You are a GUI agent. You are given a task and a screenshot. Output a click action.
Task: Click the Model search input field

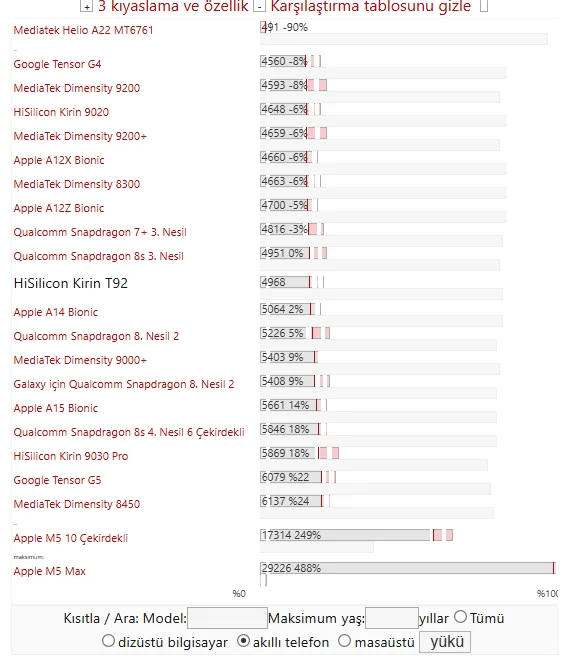[x=227, y=618]
